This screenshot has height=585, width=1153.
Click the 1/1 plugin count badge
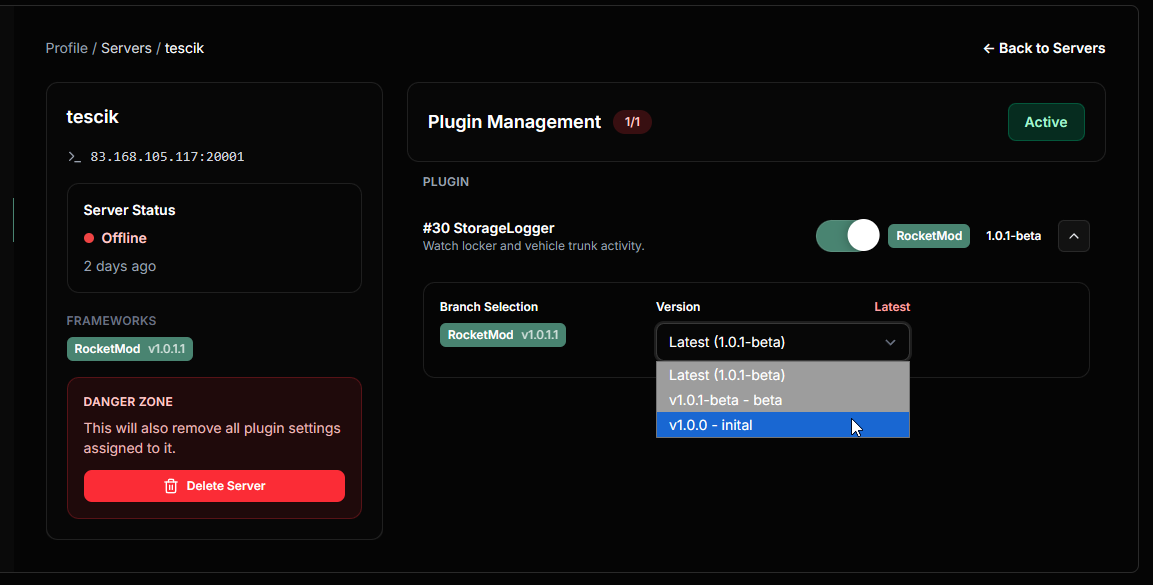(632, 122)
